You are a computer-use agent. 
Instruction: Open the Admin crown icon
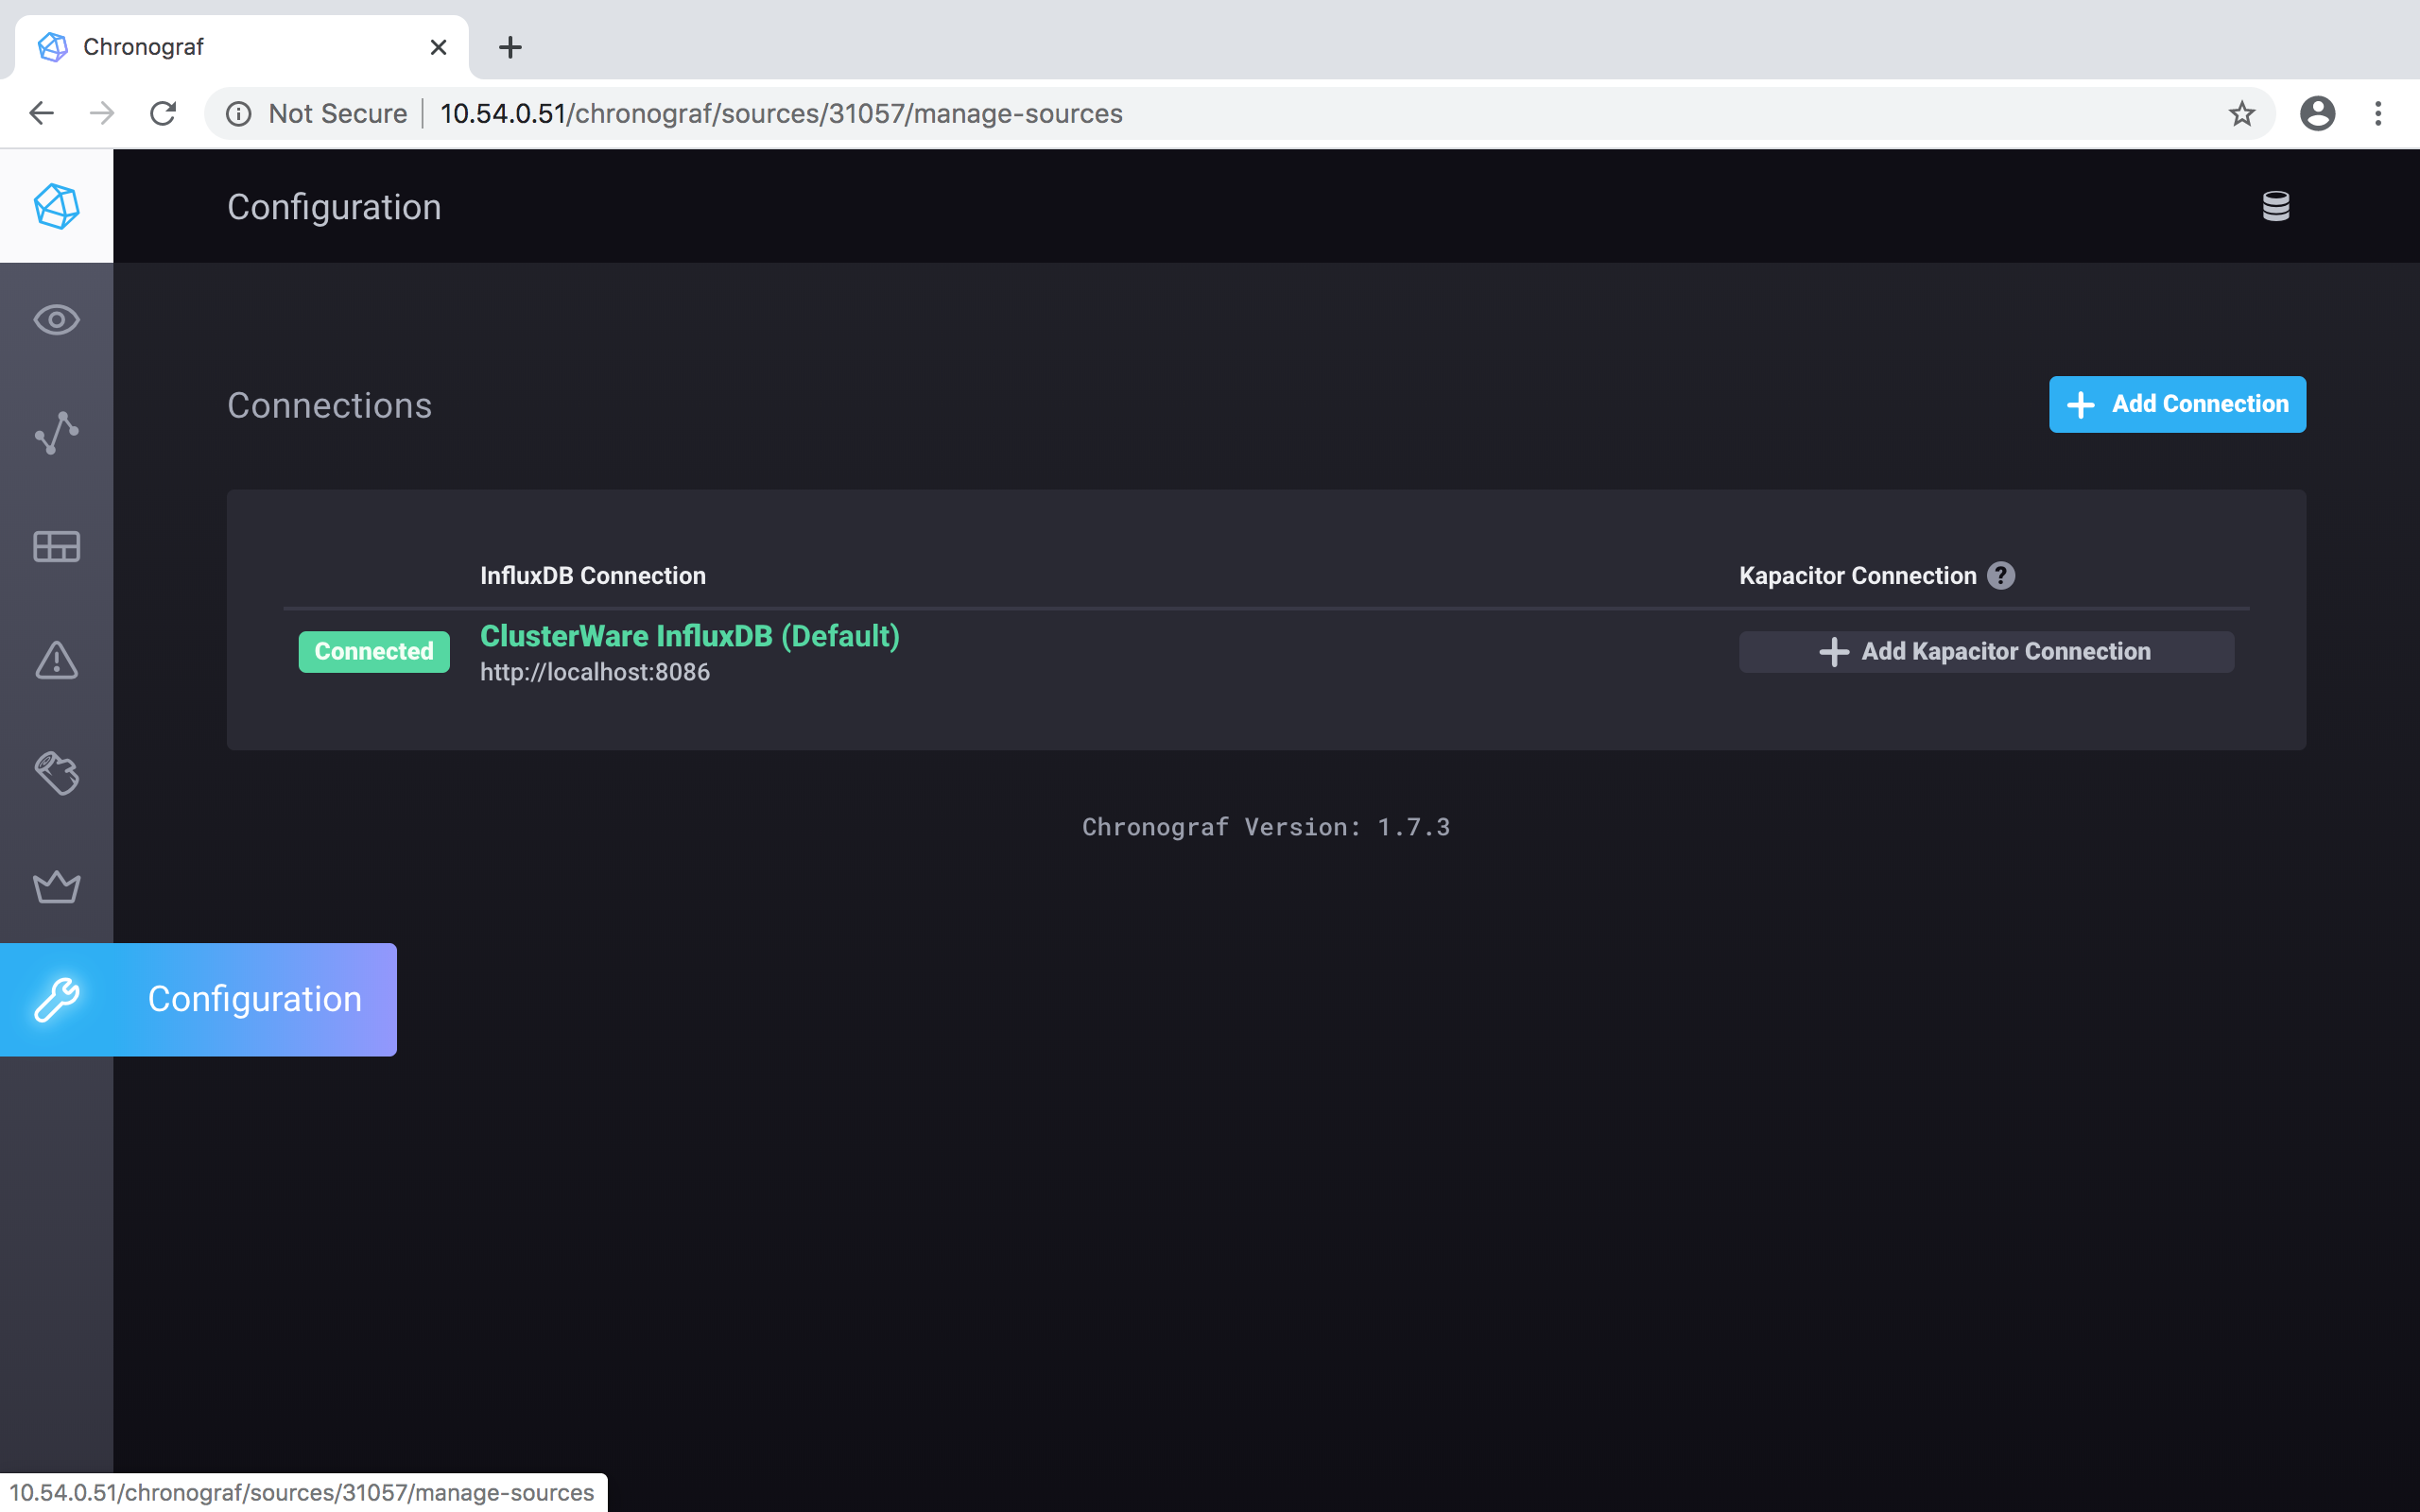point(56,886)
